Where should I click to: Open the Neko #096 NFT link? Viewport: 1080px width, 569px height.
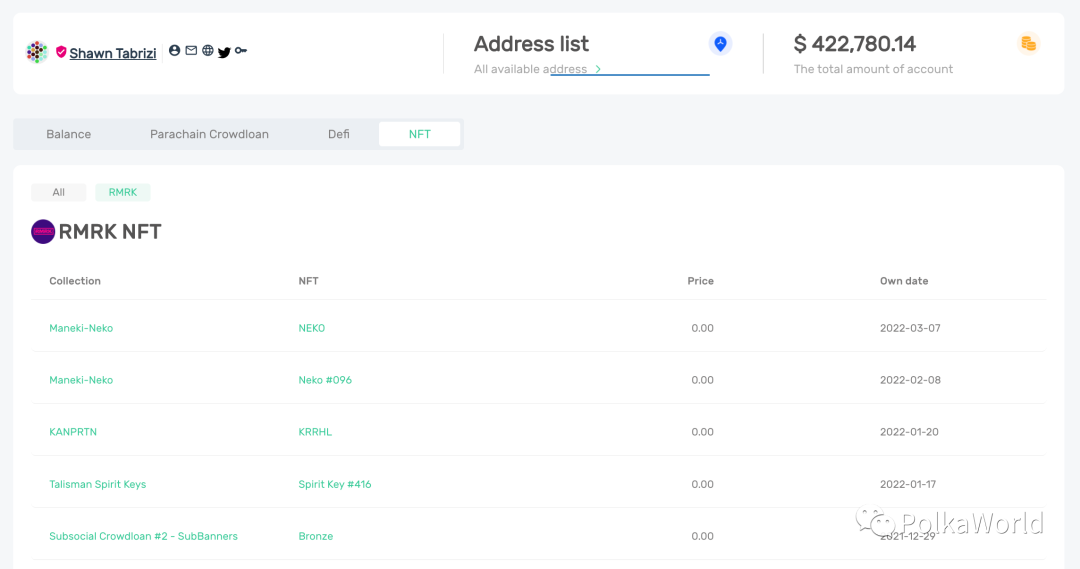coord(325,380)
